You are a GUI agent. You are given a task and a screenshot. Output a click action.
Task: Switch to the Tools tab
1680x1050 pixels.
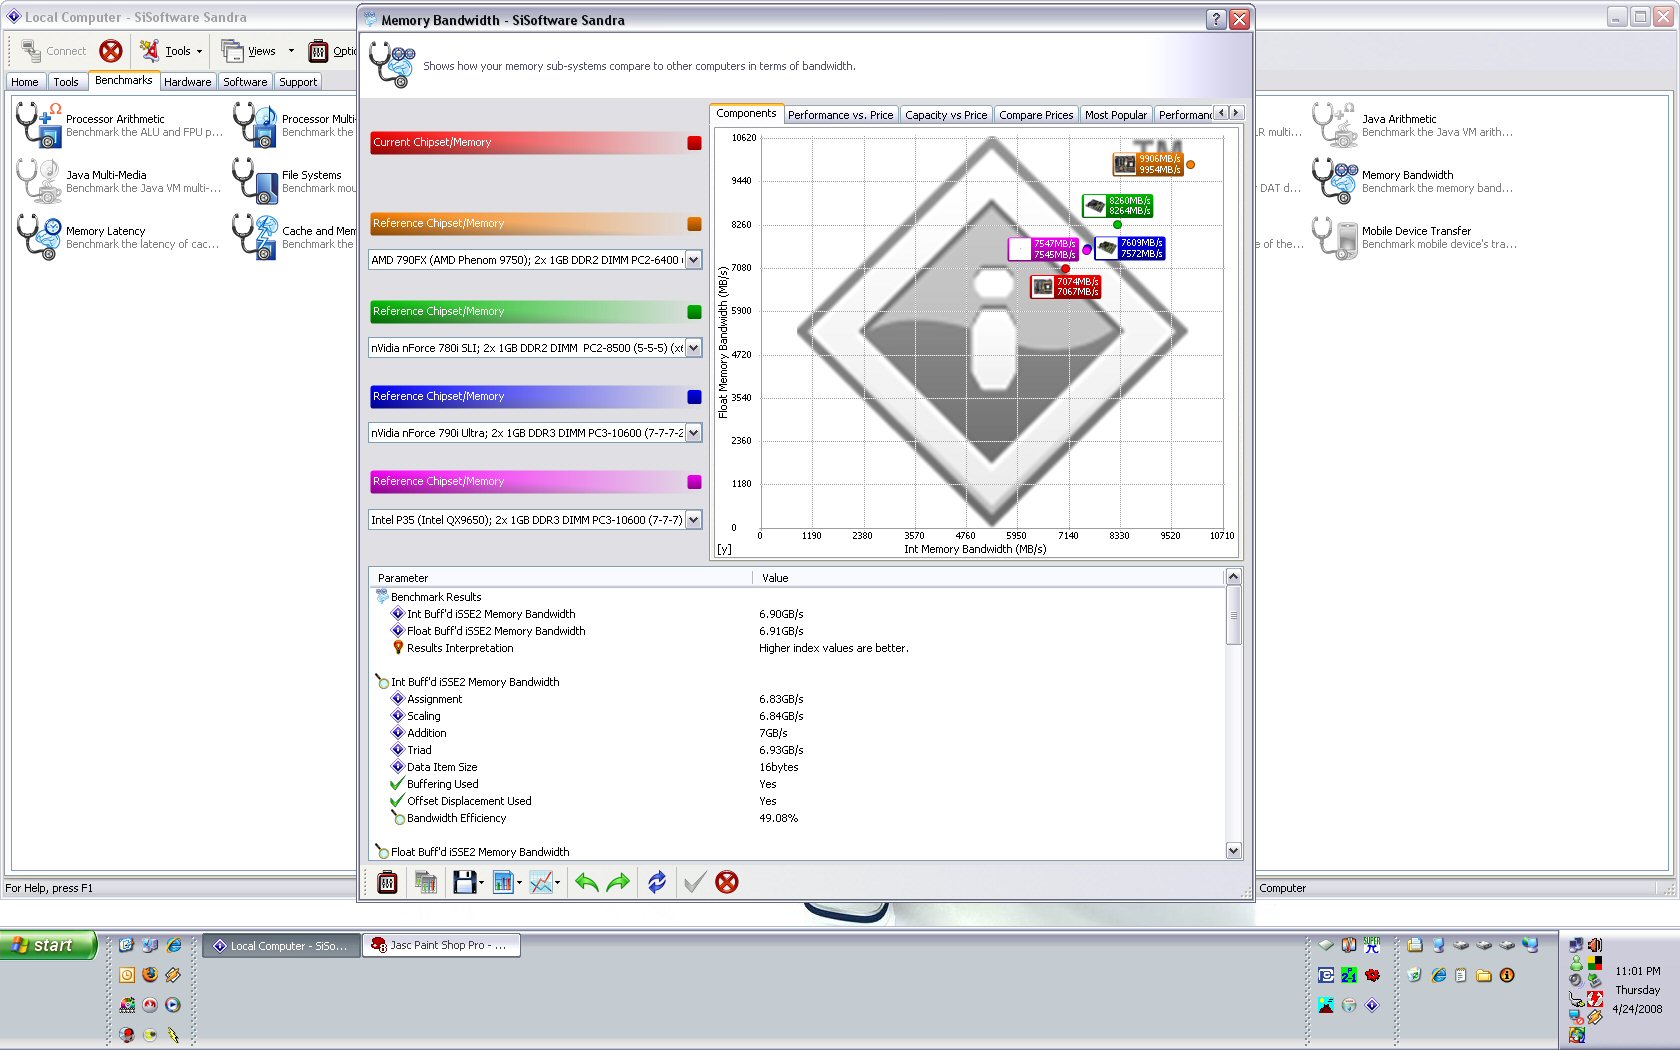[66, 82]
